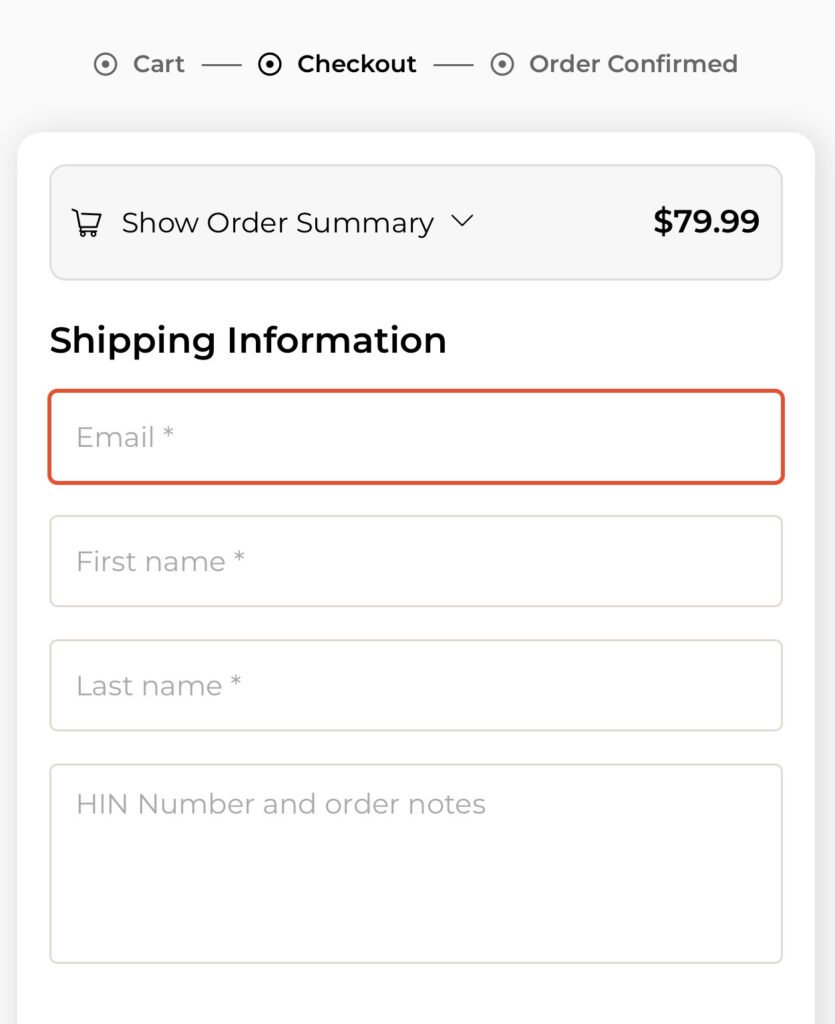Click the Email placeholder asterisk
The height and width of the screenshot is (1024, 835).
pyautogui.click(x=168, y=432)
